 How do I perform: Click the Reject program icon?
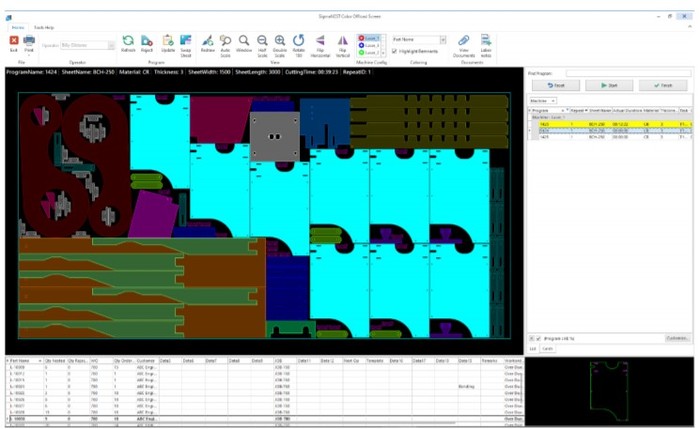(147, 41)
